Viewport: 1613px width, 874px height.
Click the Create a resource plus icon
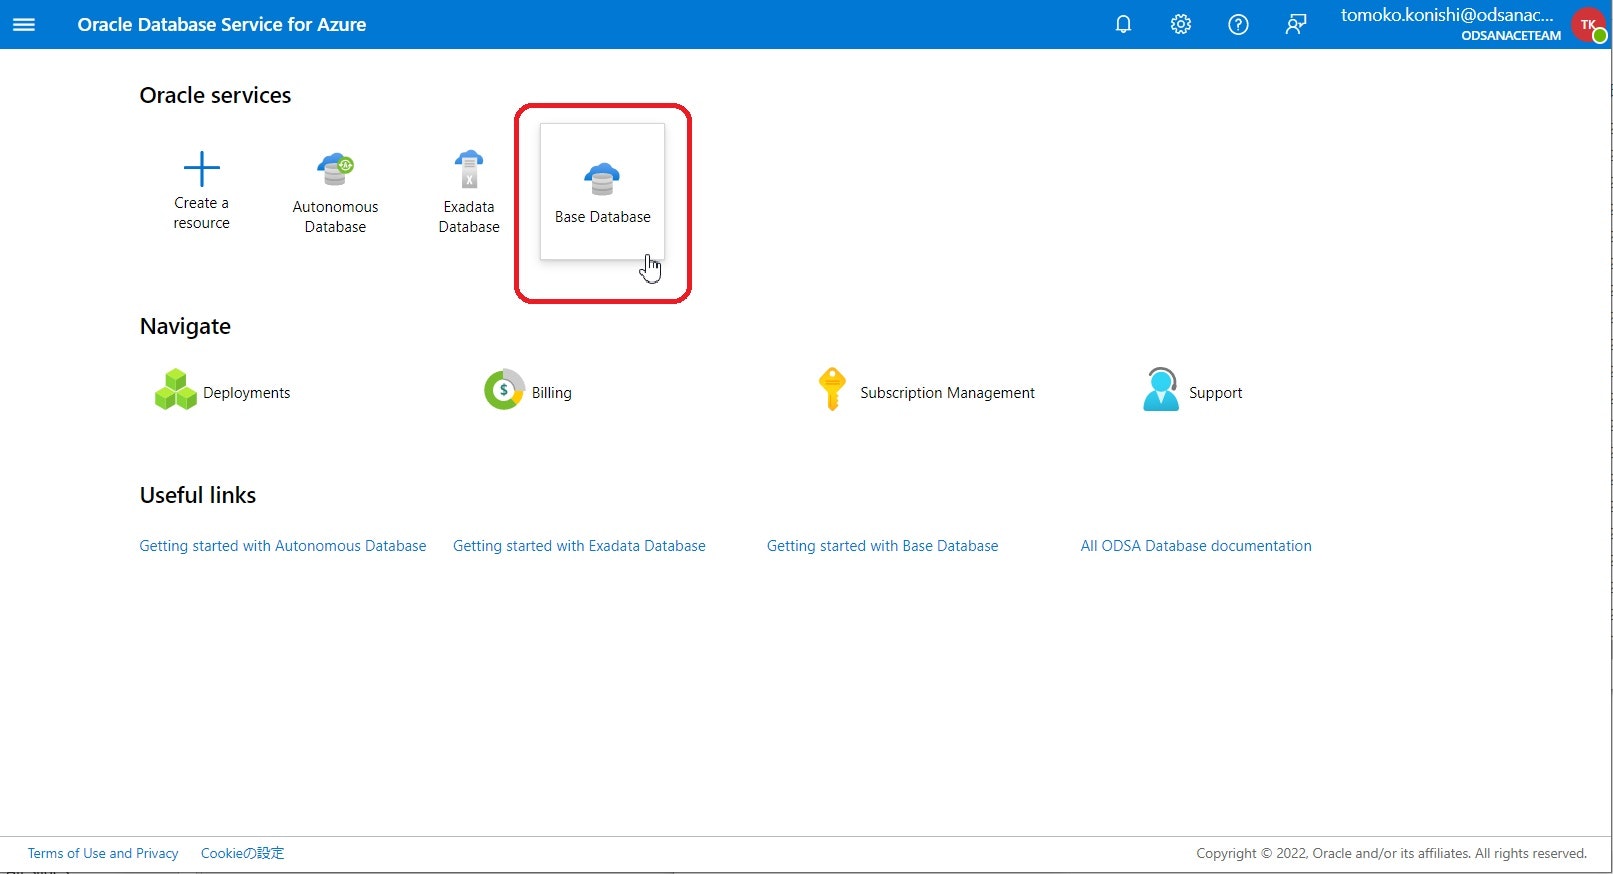(x=201, y=168)
